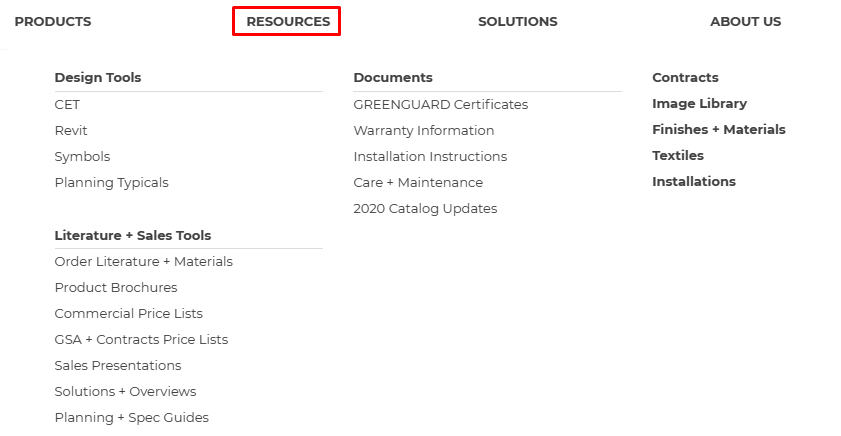Open the Textiles page
This screenshot has height=436, width=841.
(677, 155)
